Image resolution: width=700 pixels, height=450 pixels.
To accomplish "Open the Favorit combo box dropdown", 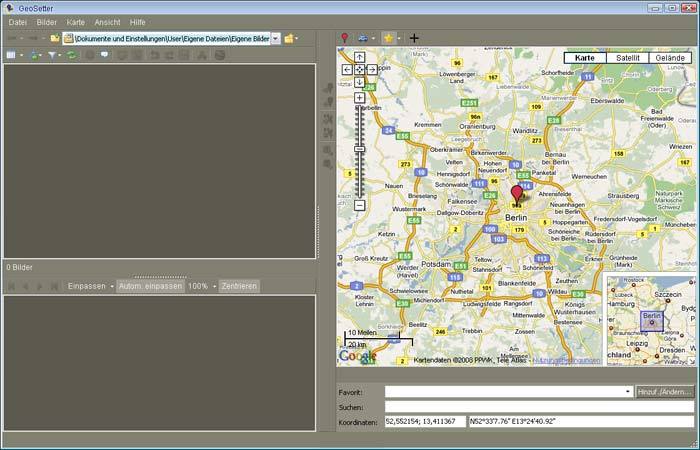I will point(627,392).
